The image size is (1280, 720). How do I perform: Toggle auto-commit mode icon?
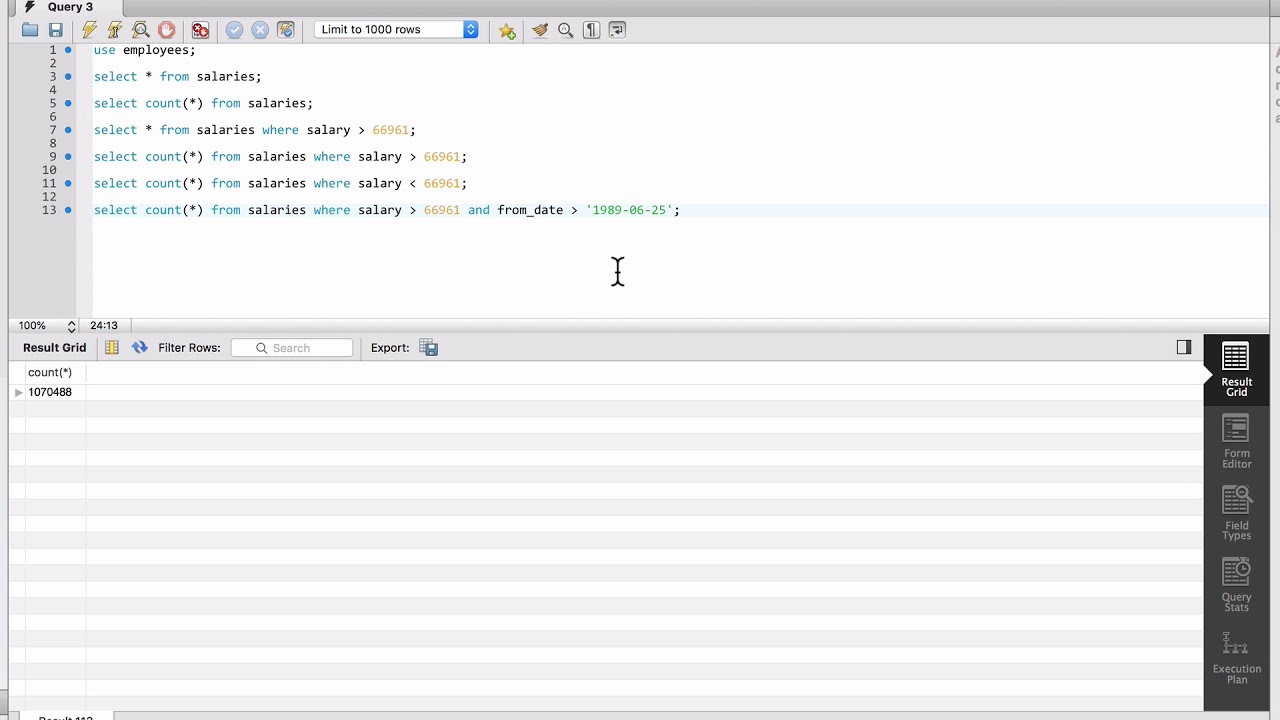286,30
